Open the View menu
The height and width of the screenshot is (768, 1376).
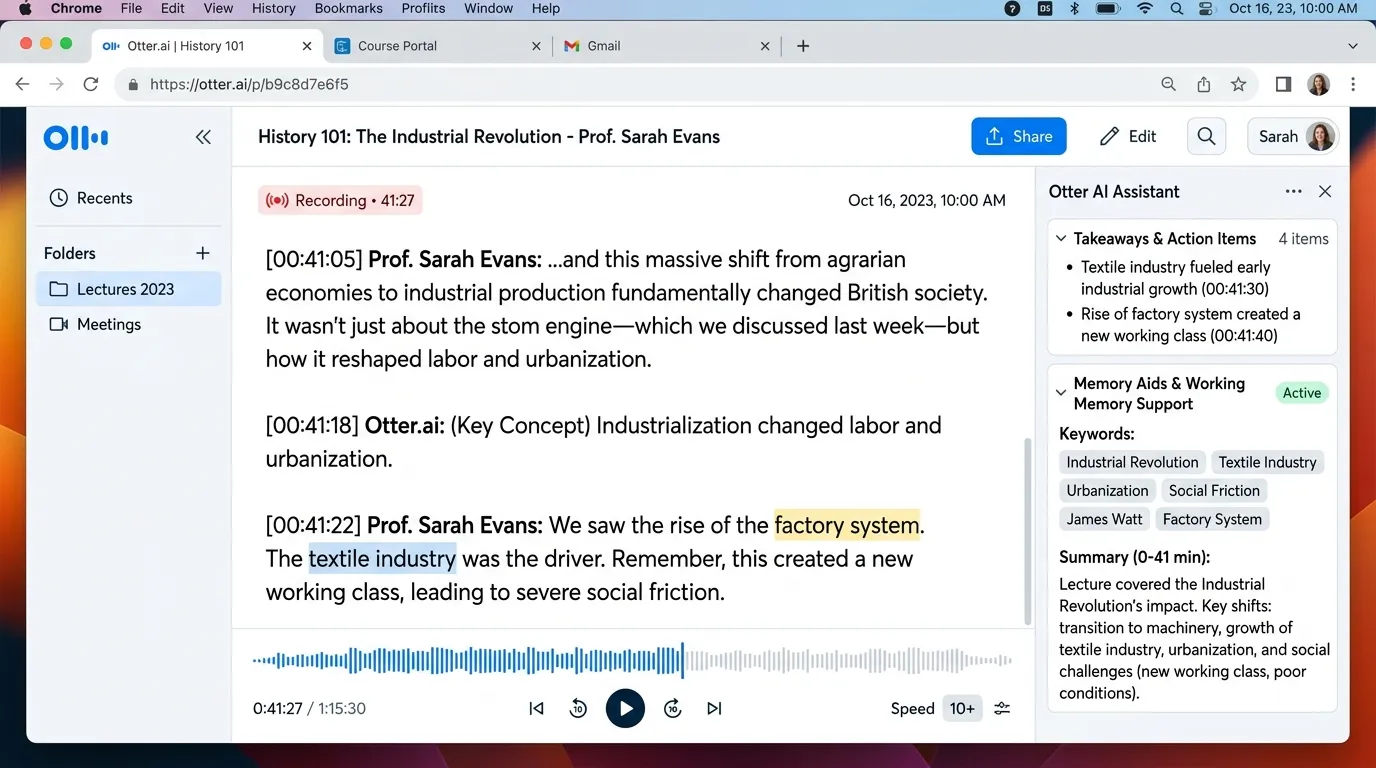point(218,9)
